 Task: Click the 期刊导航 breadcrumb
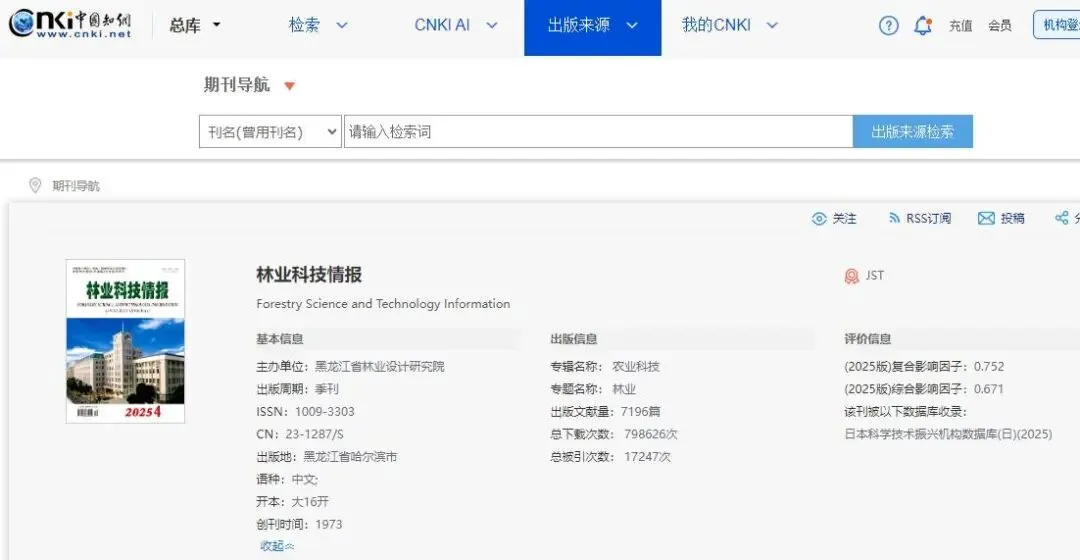click(76, 186)
